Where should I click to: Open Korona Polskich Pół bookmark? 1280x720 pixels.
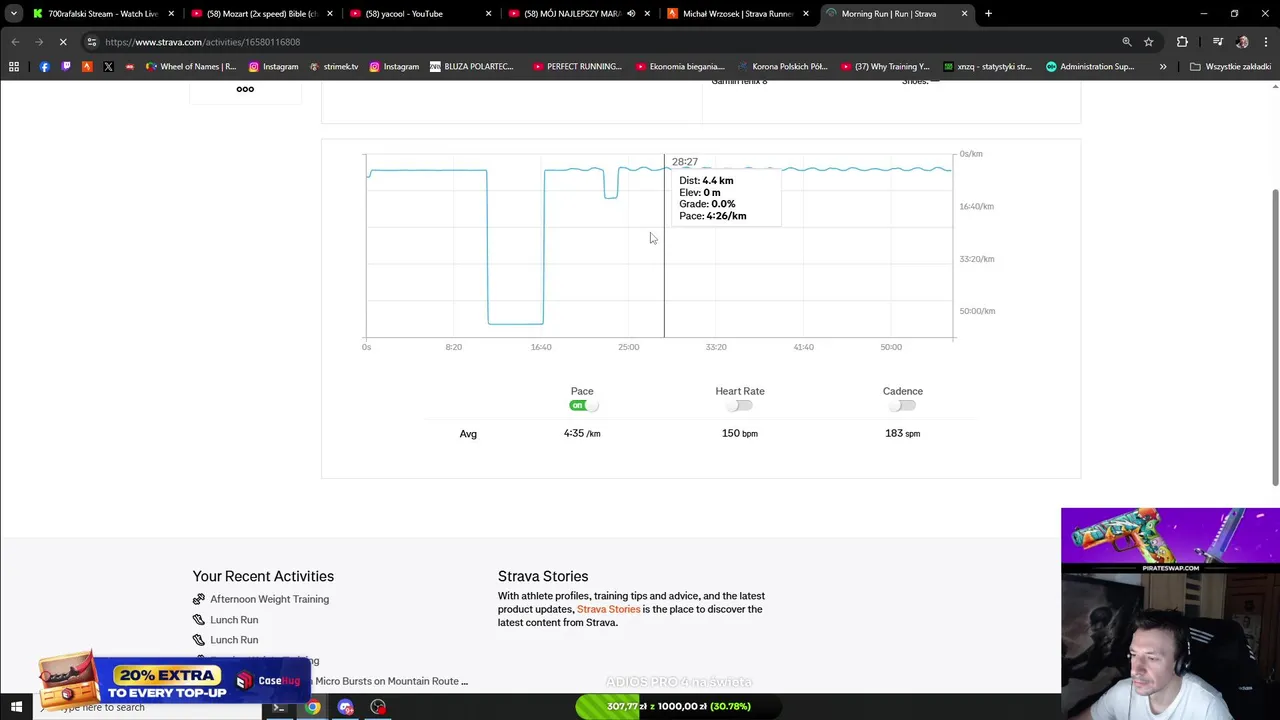pyautogui.click(x=783, y=67)
